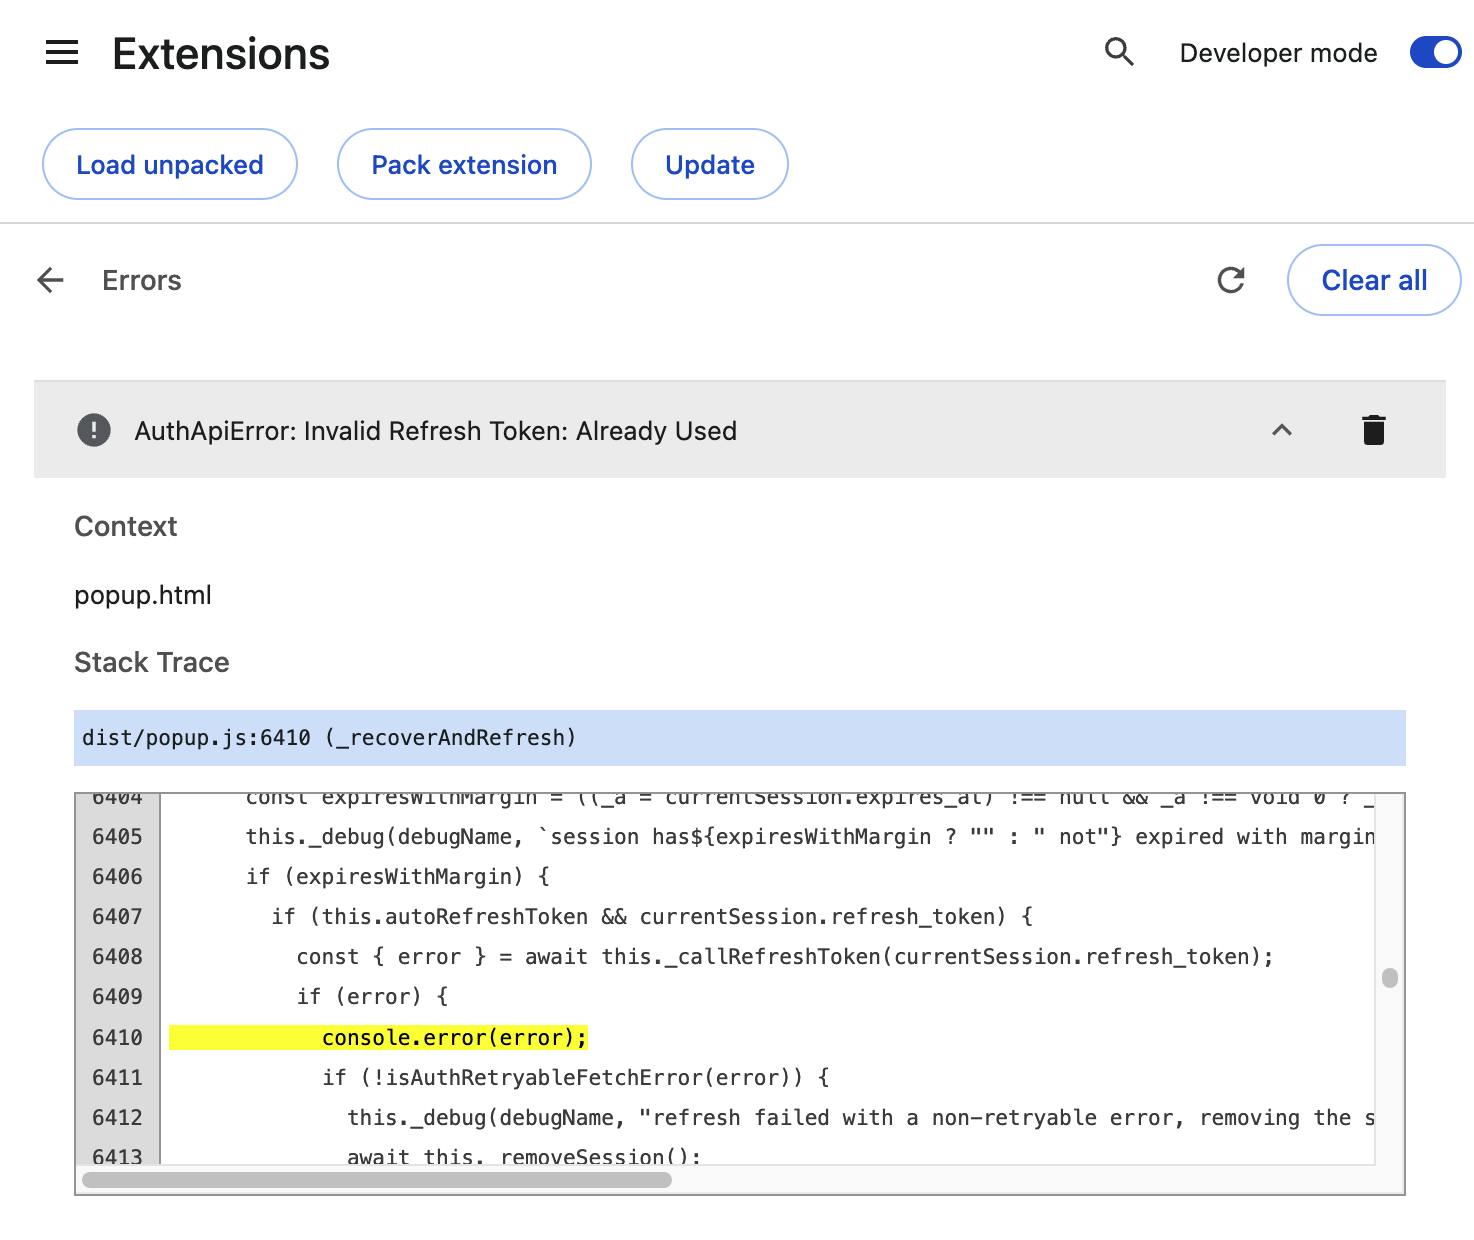The image size is (1474, 1240).
Task: Click line number 6405 in gutter
Action: (117, 837)
